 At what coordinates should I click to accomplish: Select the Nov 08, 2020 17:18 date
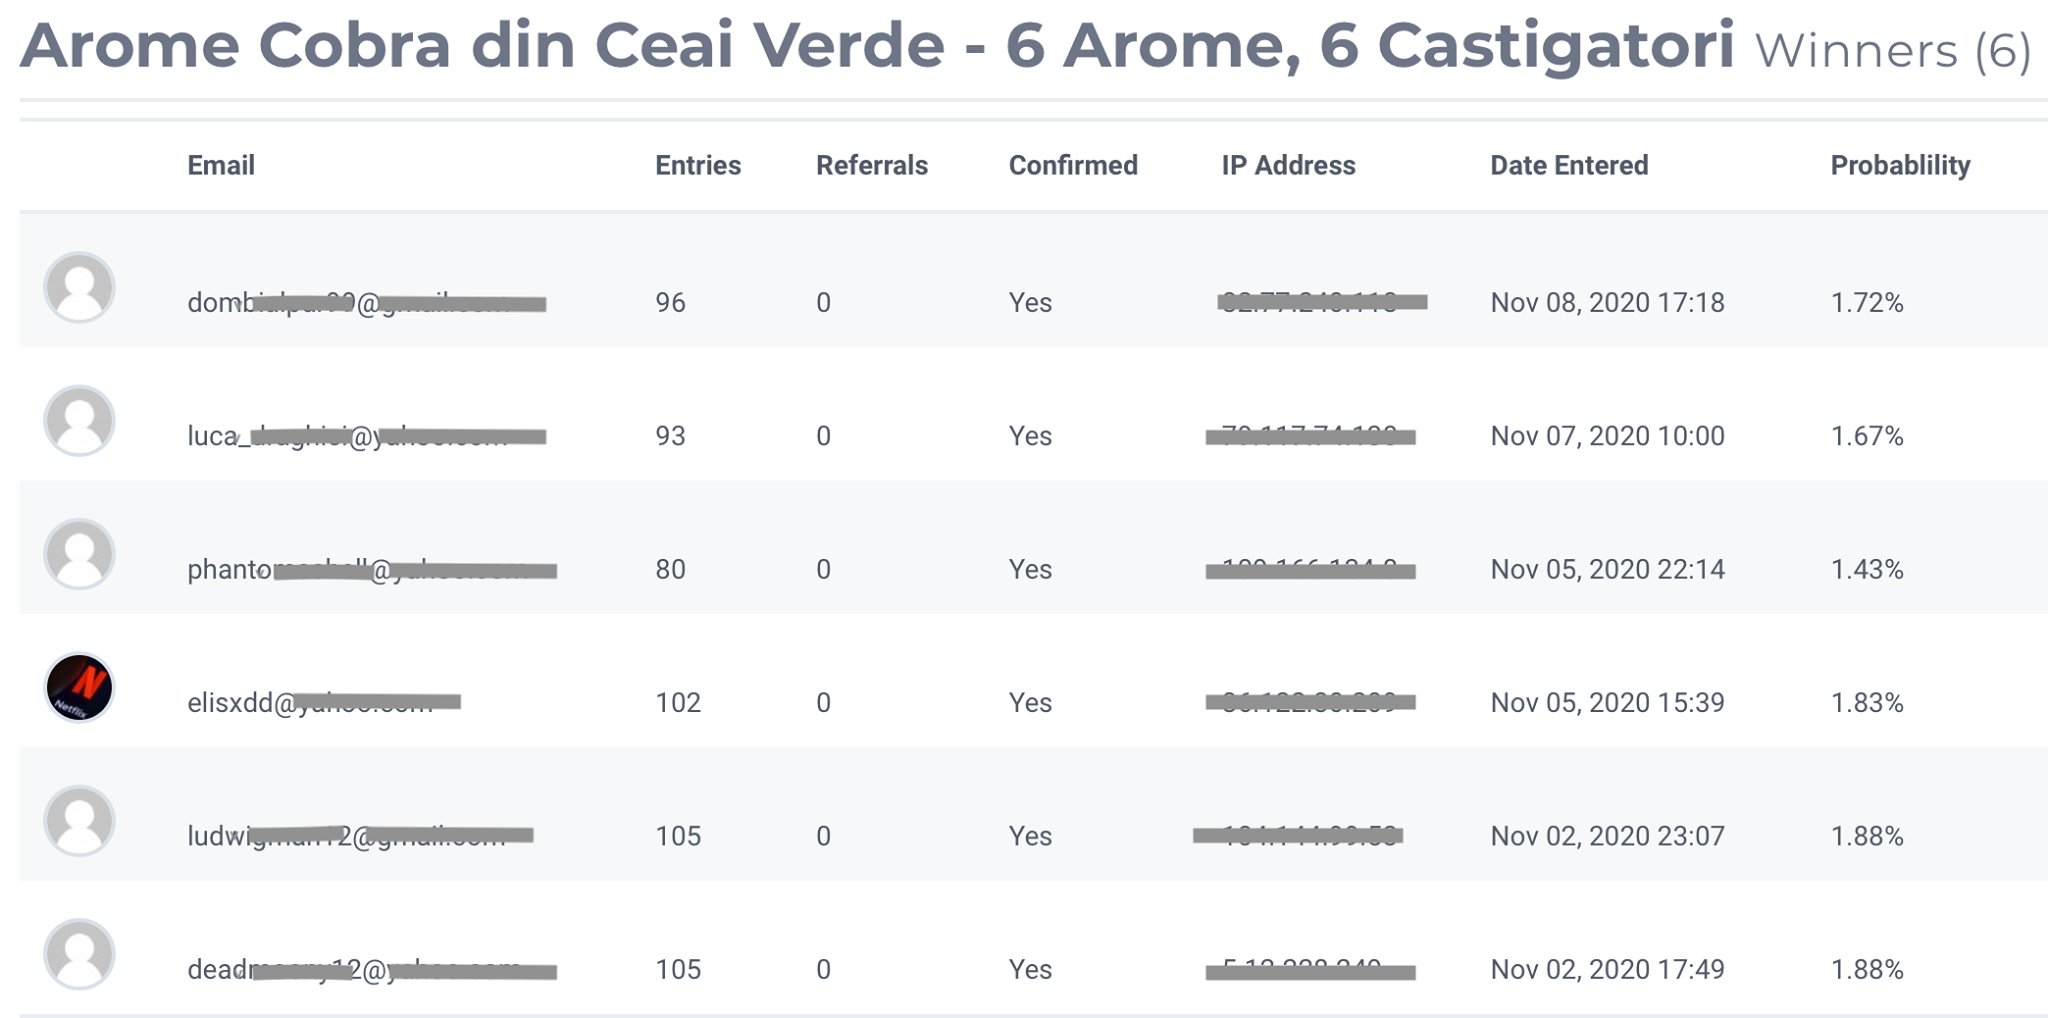pyautogui.click(x=1607, y=302)
